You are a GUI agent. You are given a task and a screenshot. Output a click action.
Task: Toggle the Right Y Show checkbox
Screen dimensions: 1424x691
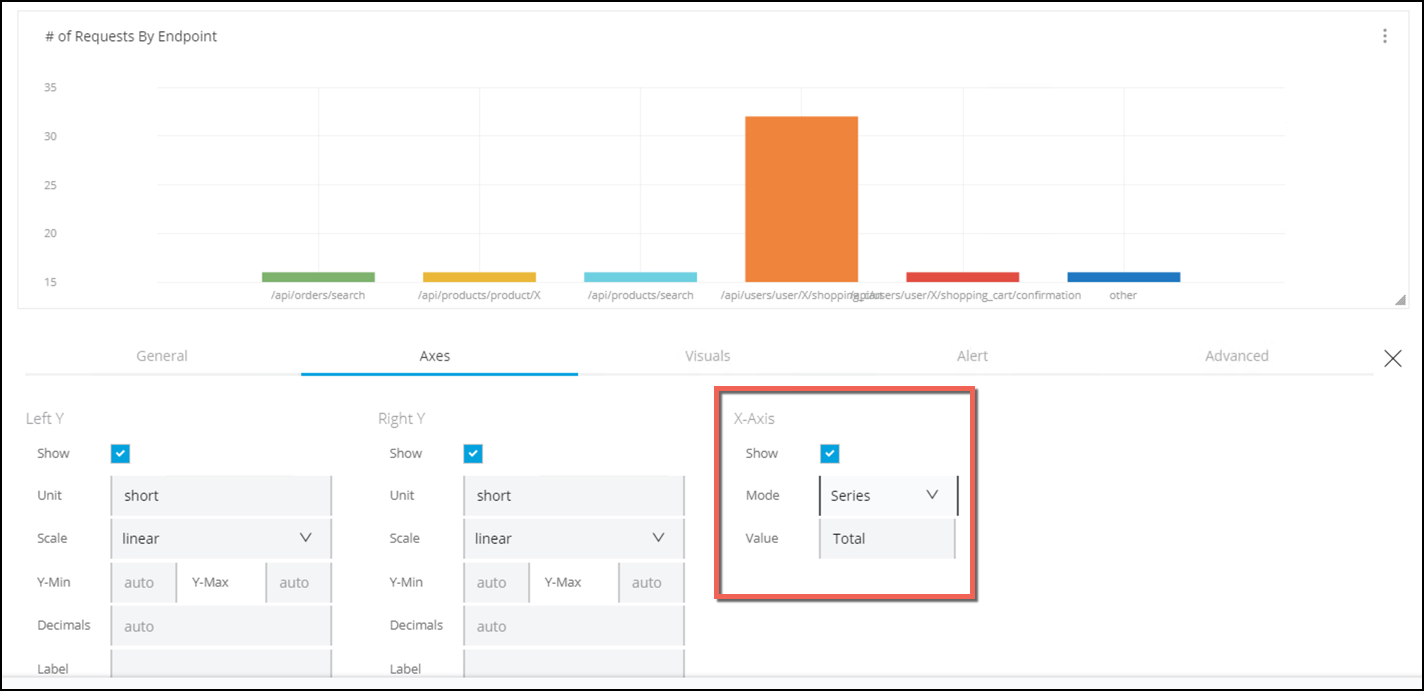pyautogui.click(x=473, y=454)
